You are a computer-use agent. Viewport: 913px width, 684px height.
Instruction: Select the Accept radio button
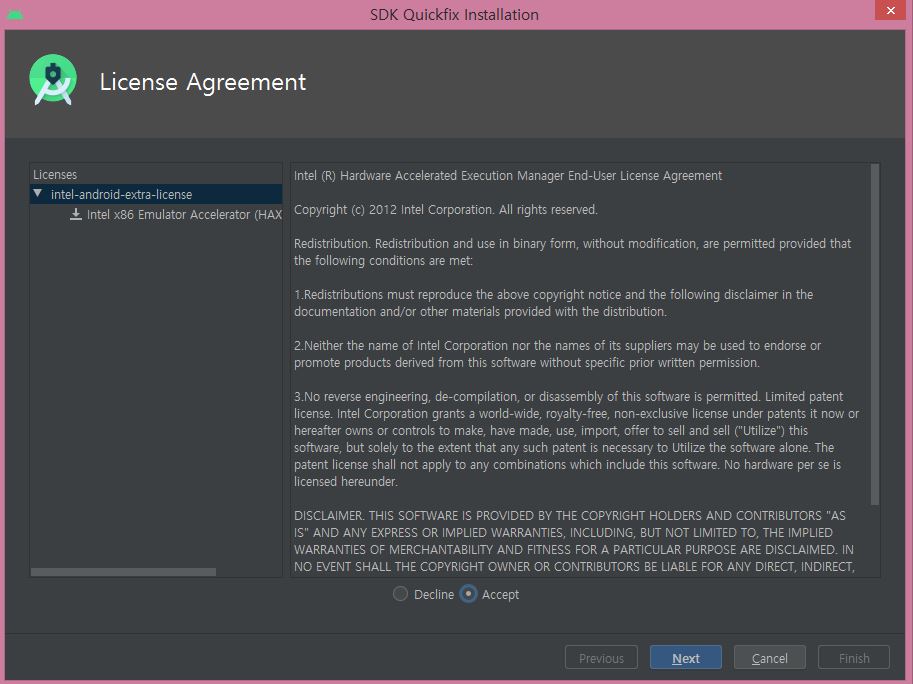point(468,594)
